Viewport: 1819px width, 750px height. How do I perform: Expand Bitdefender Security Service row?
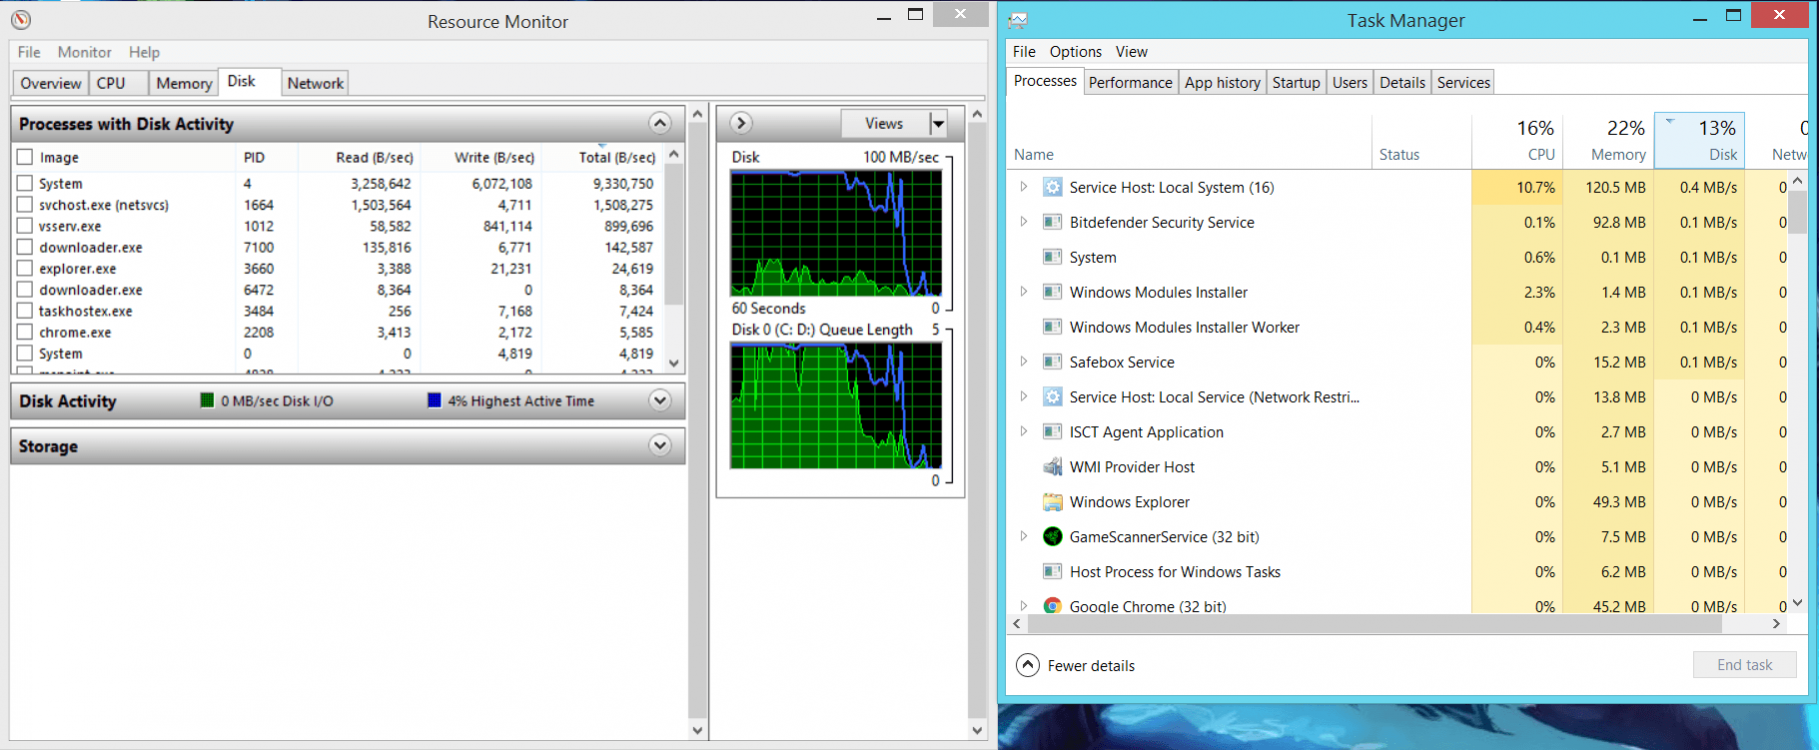coord(1023,222)
